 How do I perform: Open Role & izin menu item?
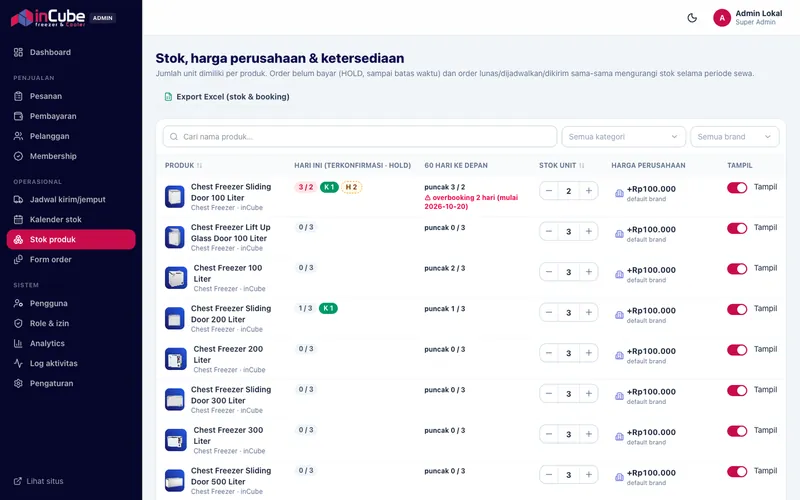(71, 323)
